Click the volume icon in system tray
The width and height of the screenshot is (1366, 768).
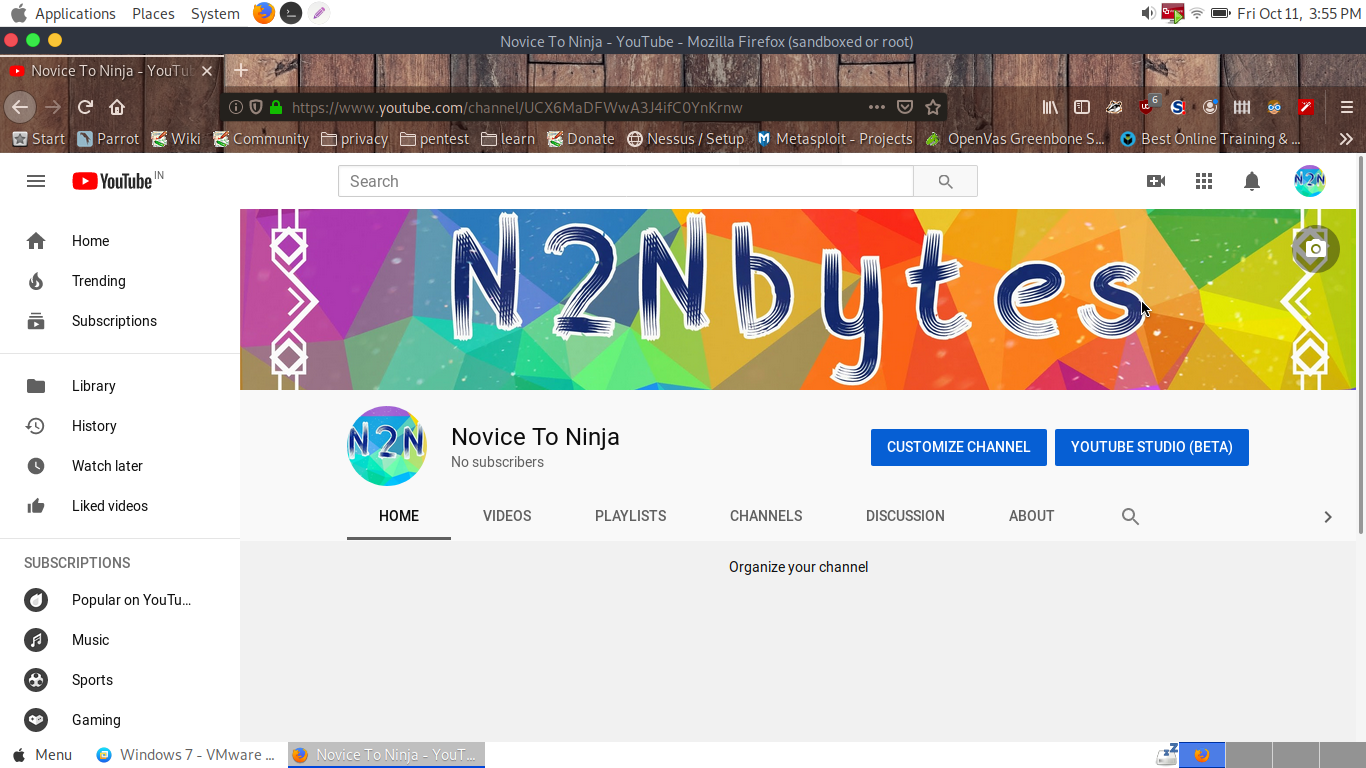(x=1148, y=13)
